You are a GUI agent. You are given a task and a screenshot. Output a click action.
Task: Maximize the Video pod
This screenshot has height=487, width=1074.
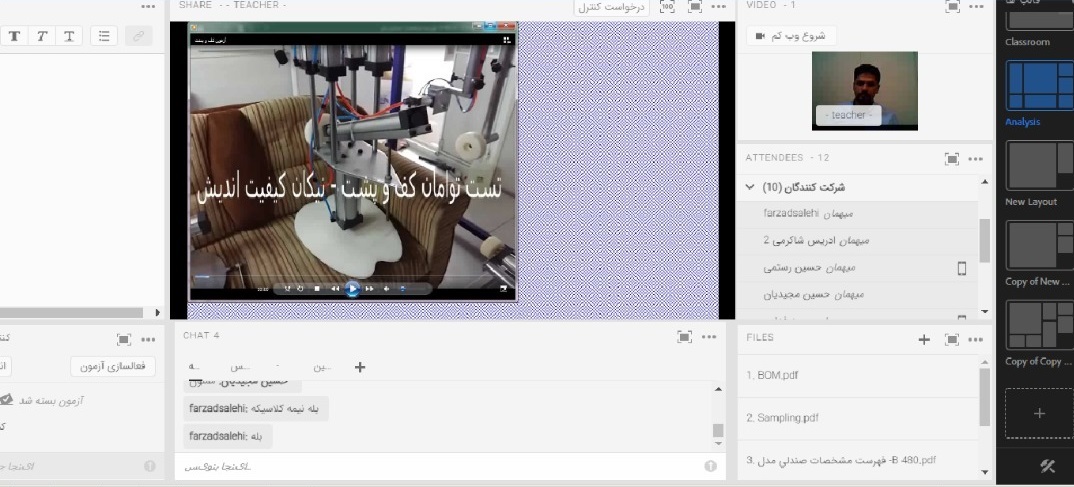952,6
